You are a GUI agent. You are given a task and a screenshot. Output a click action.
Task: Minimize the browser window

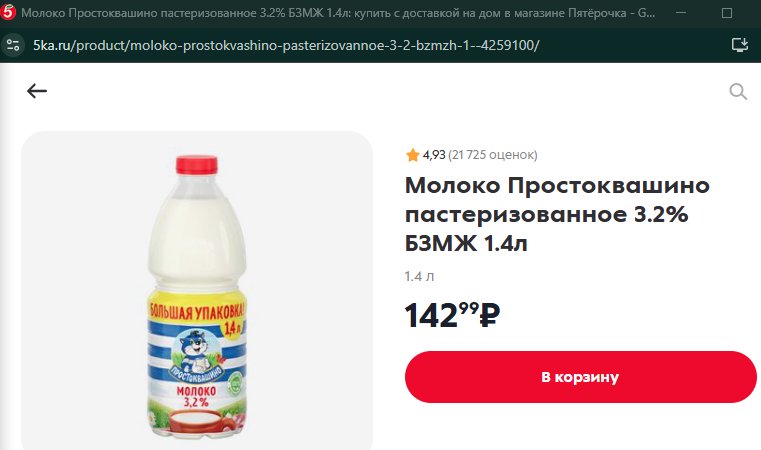(681, 13)
